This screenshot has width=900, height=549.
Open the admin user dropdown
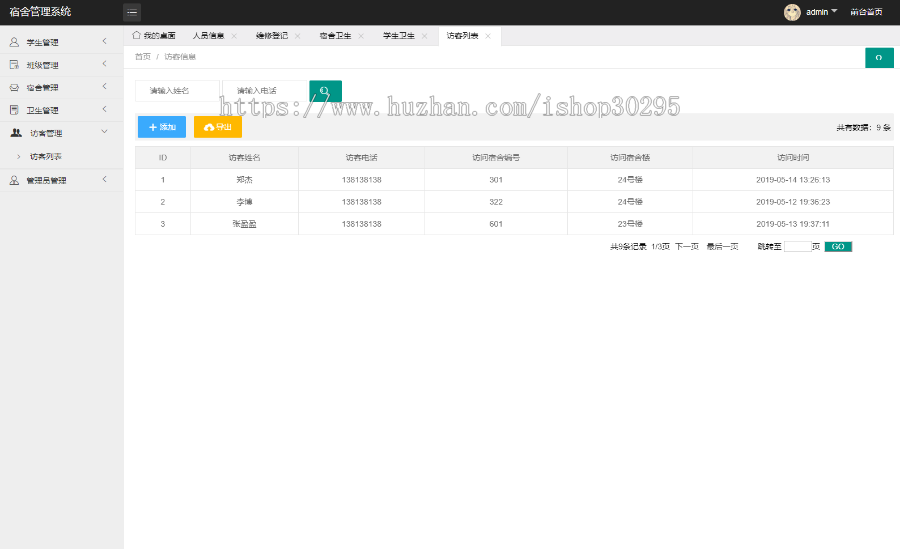[821, 12]
